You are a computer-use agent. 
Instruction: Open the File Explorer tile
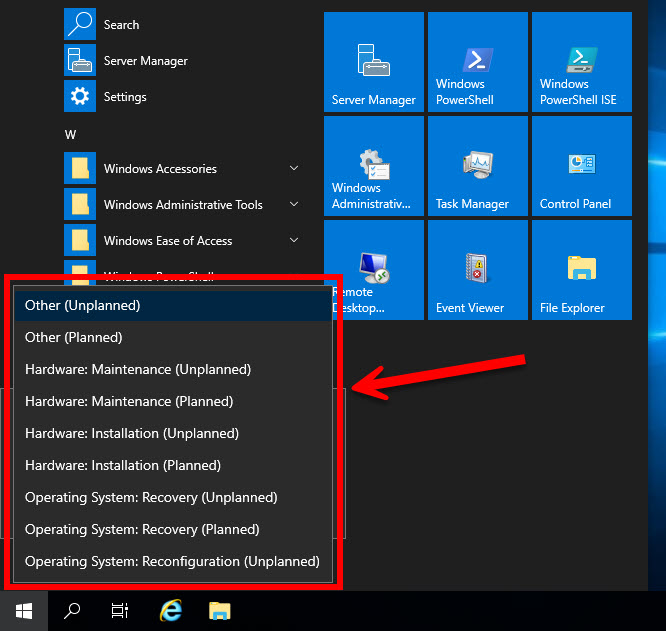click(x=582, y=270)
